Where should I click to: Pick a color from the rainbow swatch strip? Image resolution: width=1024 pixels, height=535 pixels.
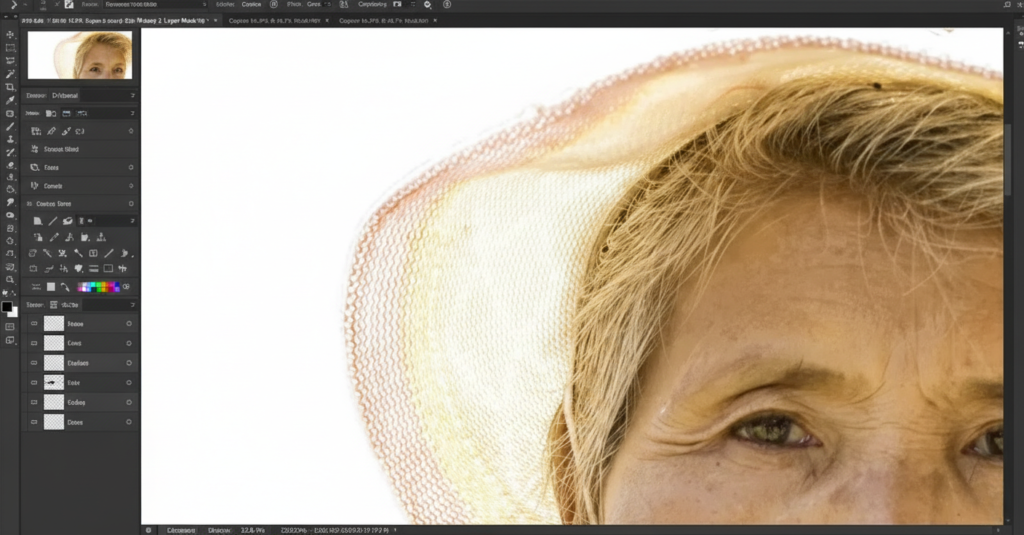tap(99, 287)
